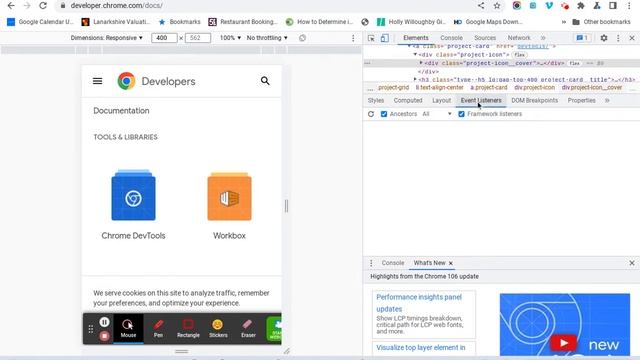Screen dimensions: 640x360
Task: Open the 100% zoom dropdown
Action: point(230,38)
